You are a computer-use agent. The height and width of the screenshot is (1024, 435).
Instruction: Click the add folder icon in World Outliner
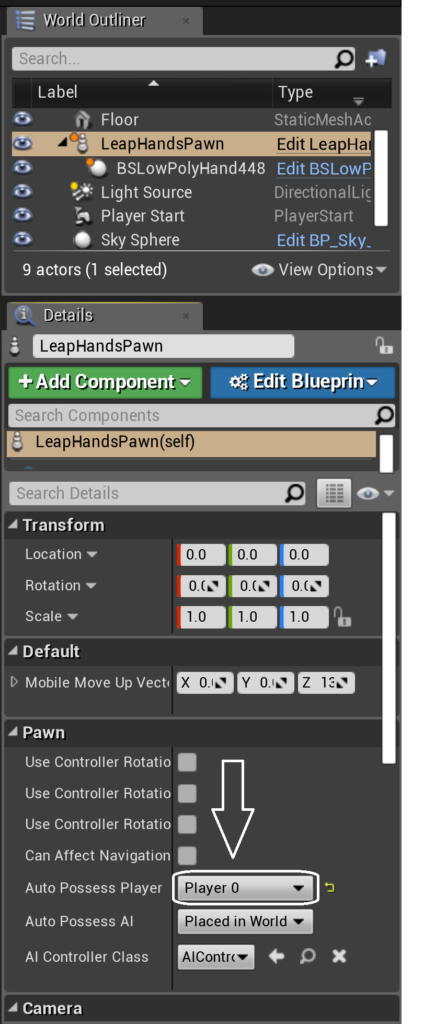click(376, 59)
